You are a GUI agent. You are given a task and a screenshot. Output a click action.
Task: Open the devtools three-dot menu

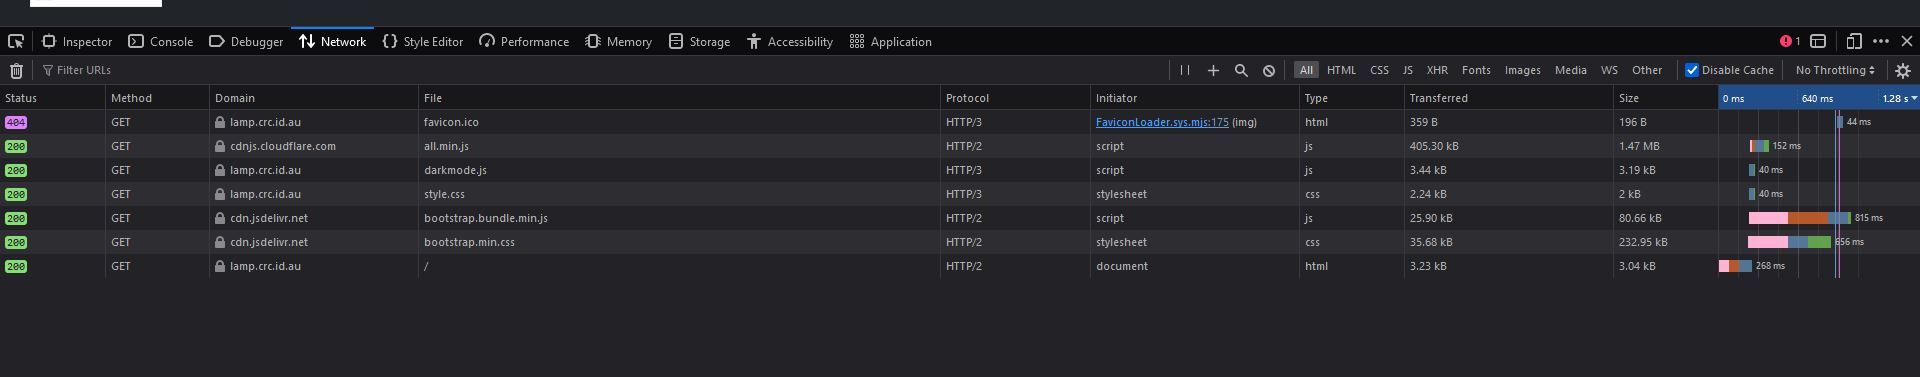pyautogui.click(x=1881, y=41)
